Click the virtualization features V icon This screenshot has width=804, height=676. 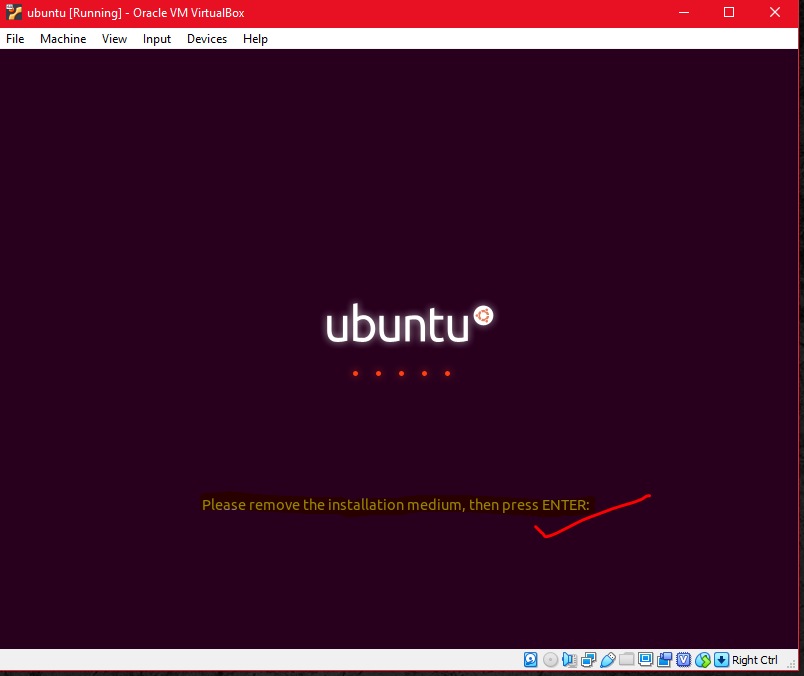coord(682,660)
